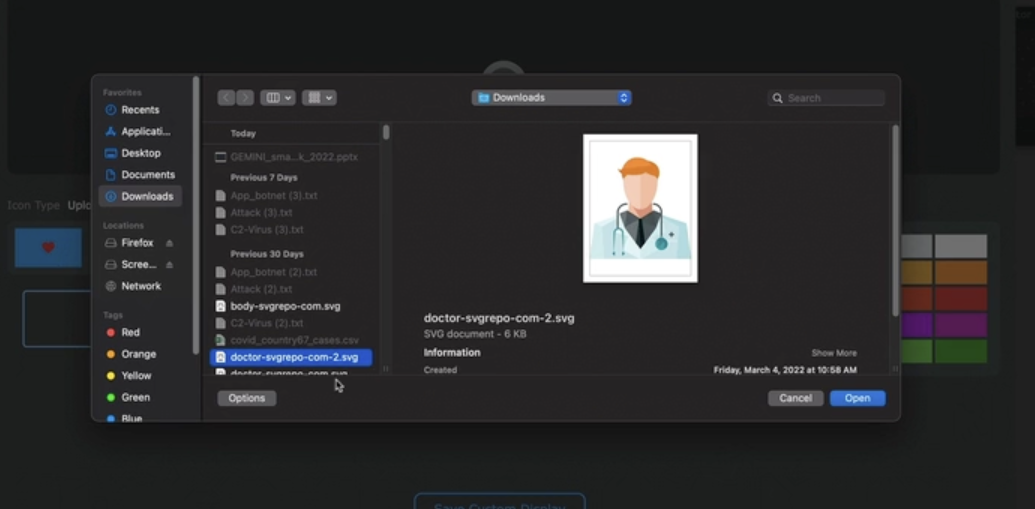Expand the item grouping dropdown
This screenshot has width=1035, height=509.
click(x=320, y=98)
